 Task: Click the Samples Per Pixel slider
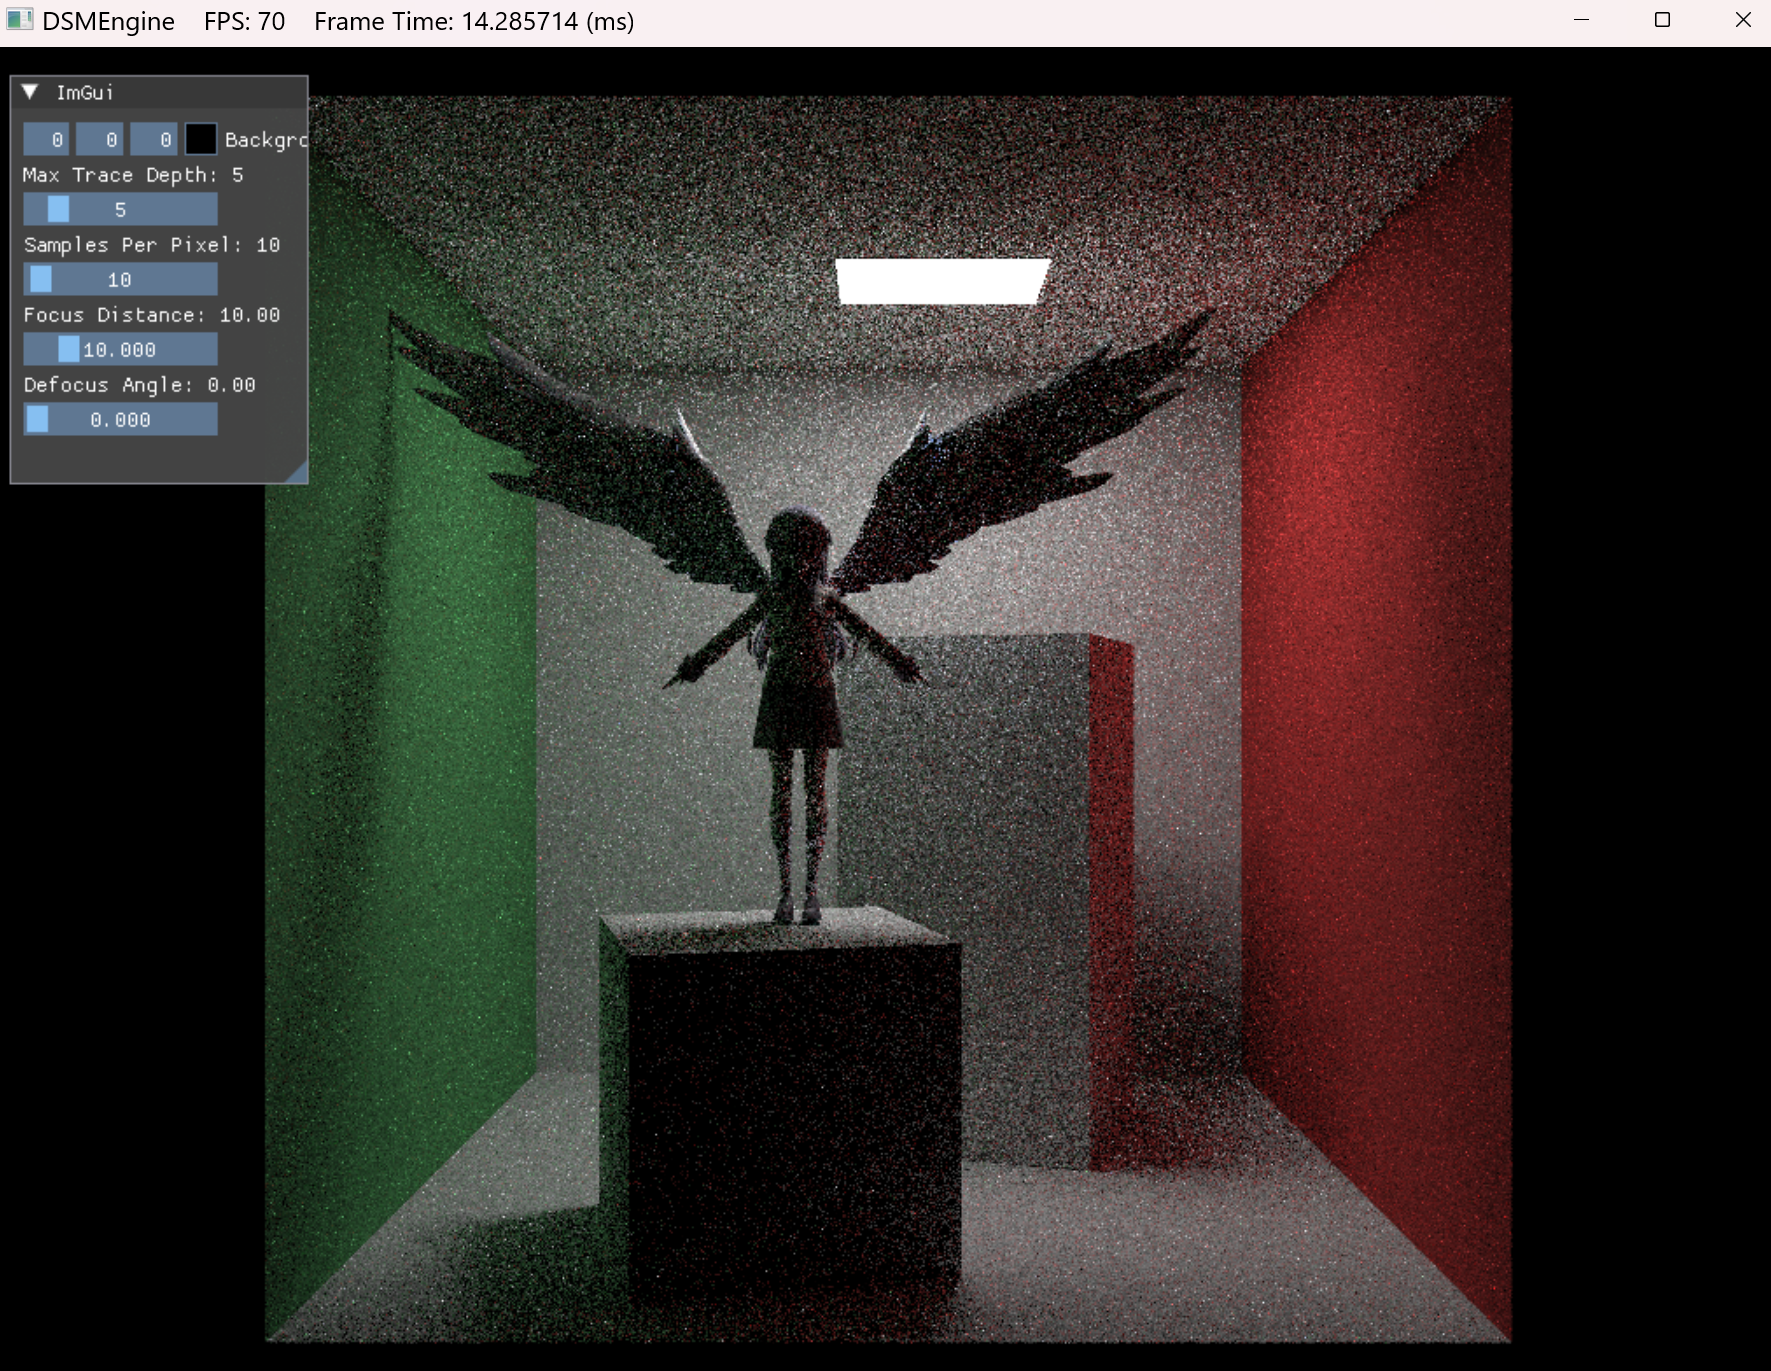120,280
